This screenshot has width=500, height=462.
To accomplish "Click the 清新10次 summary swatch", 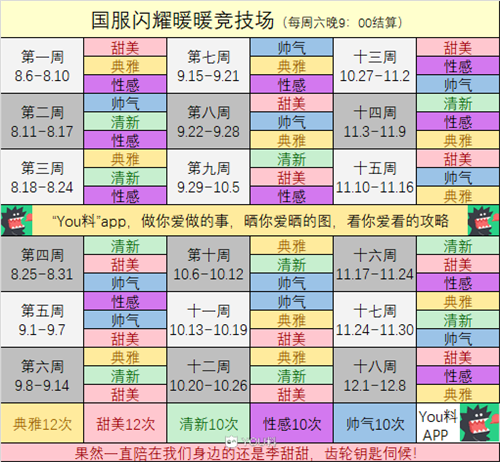I will click(x=208, y=423).
